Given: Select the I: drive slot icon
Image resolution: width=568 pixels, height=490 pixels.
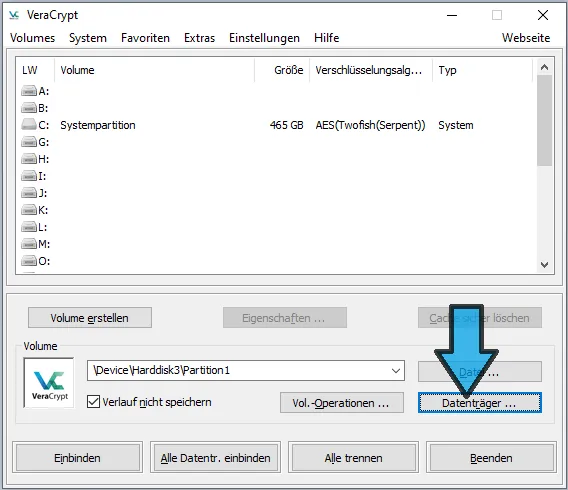Looking at the screenshot, I should (x=29, y=176).
